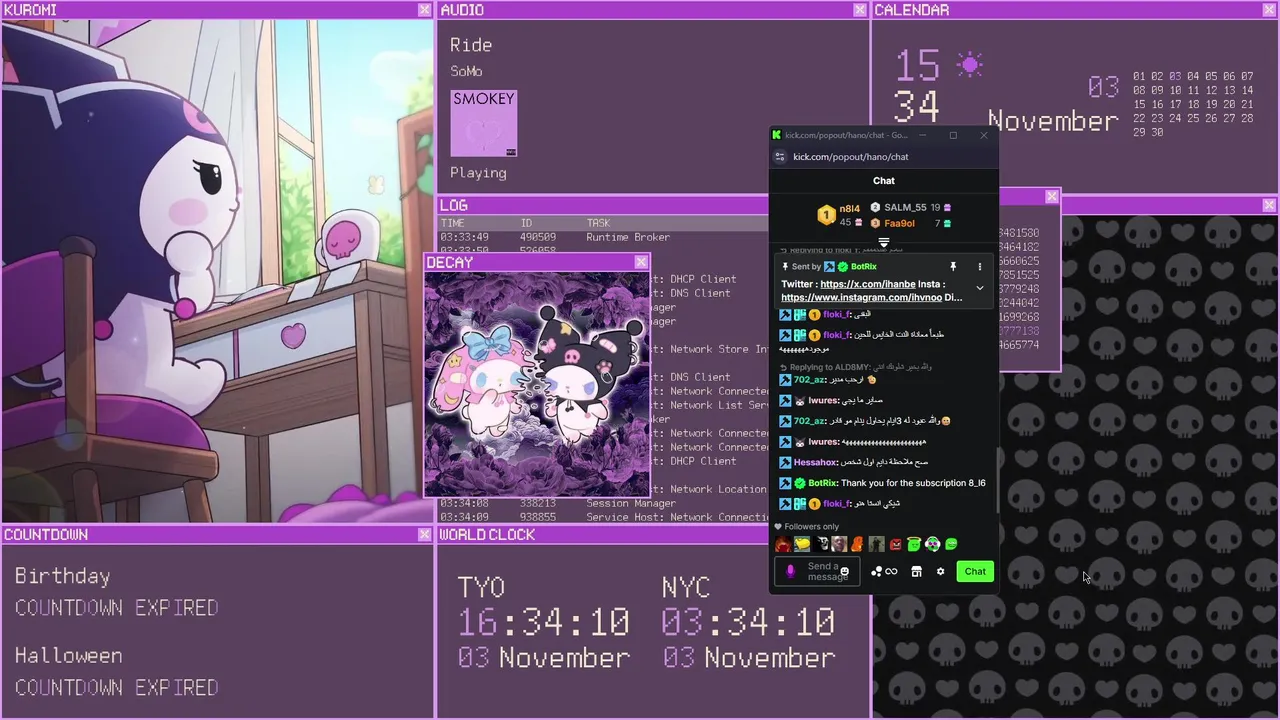Click moderator badge beside Hessahox

(x=785, y=463)
